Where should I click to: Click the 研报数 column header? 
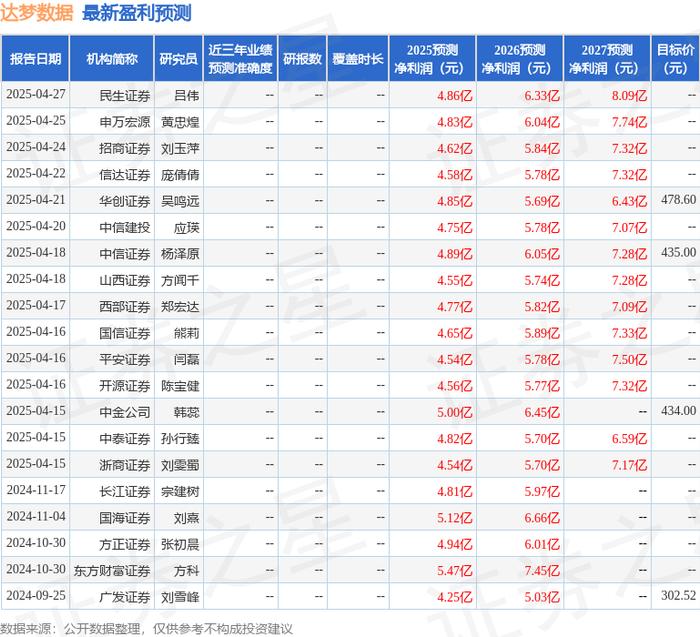302,59
